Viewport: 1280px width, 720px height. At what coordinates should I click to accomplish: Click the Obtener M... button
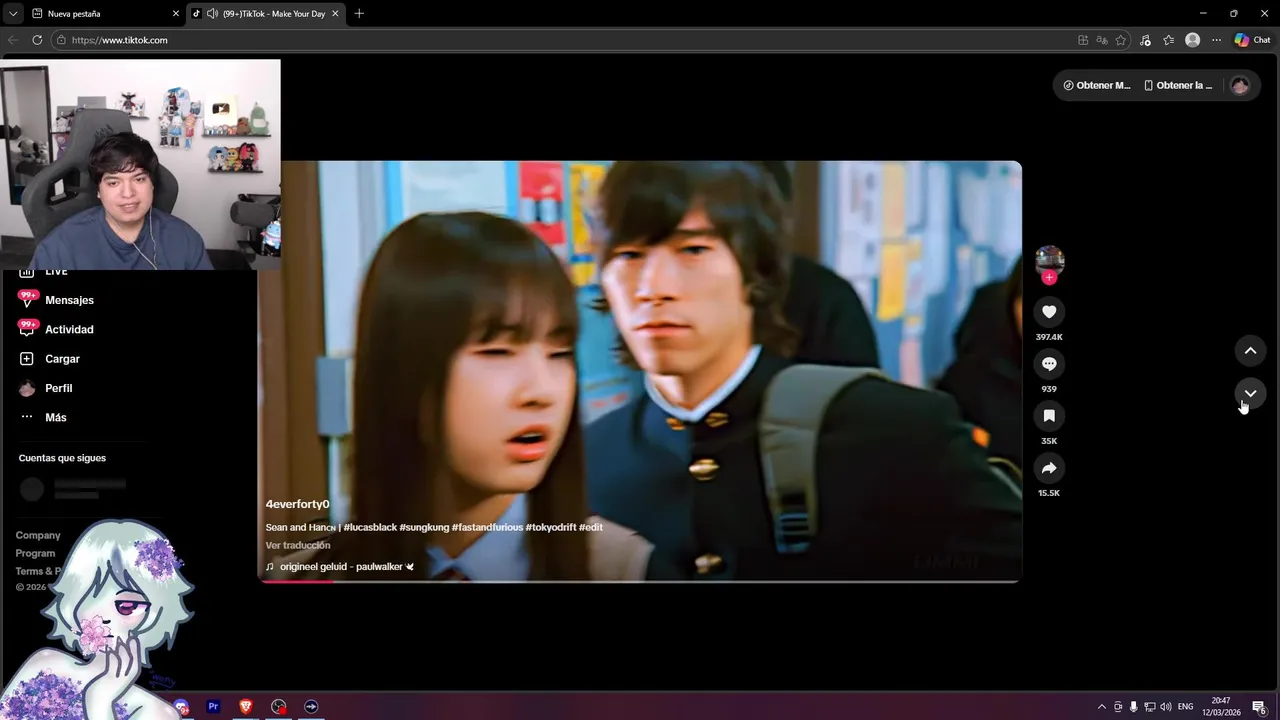point(1096,85)
